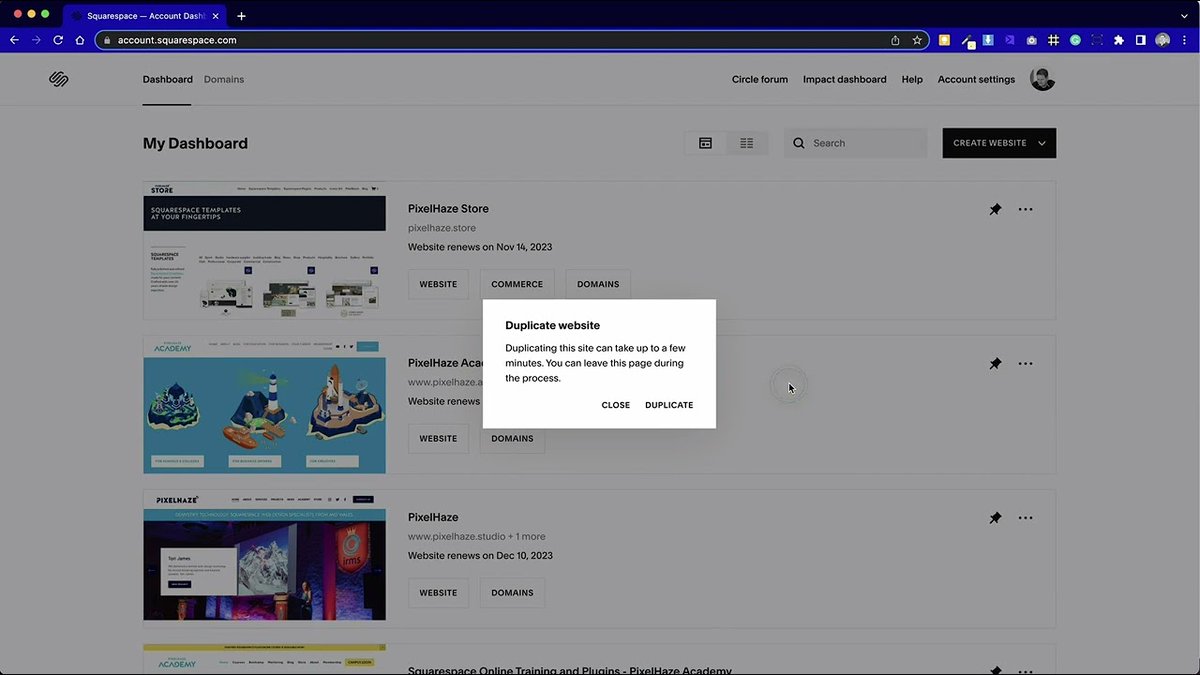Open Website button for PixelHaze Store
This screenshot has height=675, width=1200.
(438, 284)
